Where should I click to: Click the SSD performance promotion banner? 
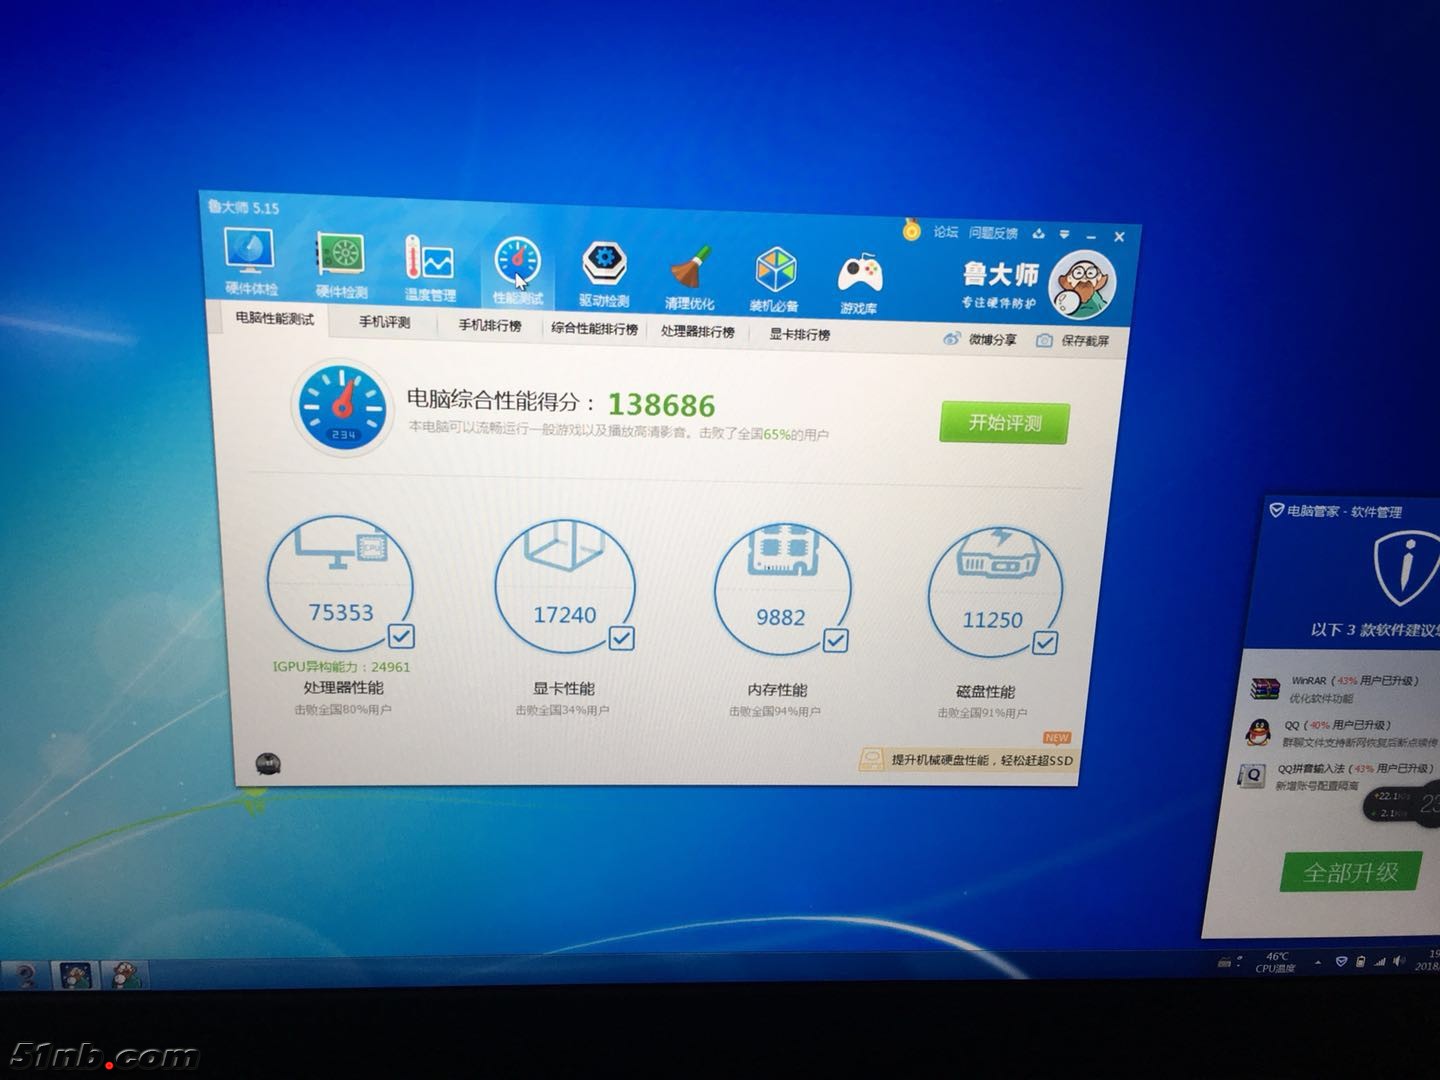(x=970, y=761)
